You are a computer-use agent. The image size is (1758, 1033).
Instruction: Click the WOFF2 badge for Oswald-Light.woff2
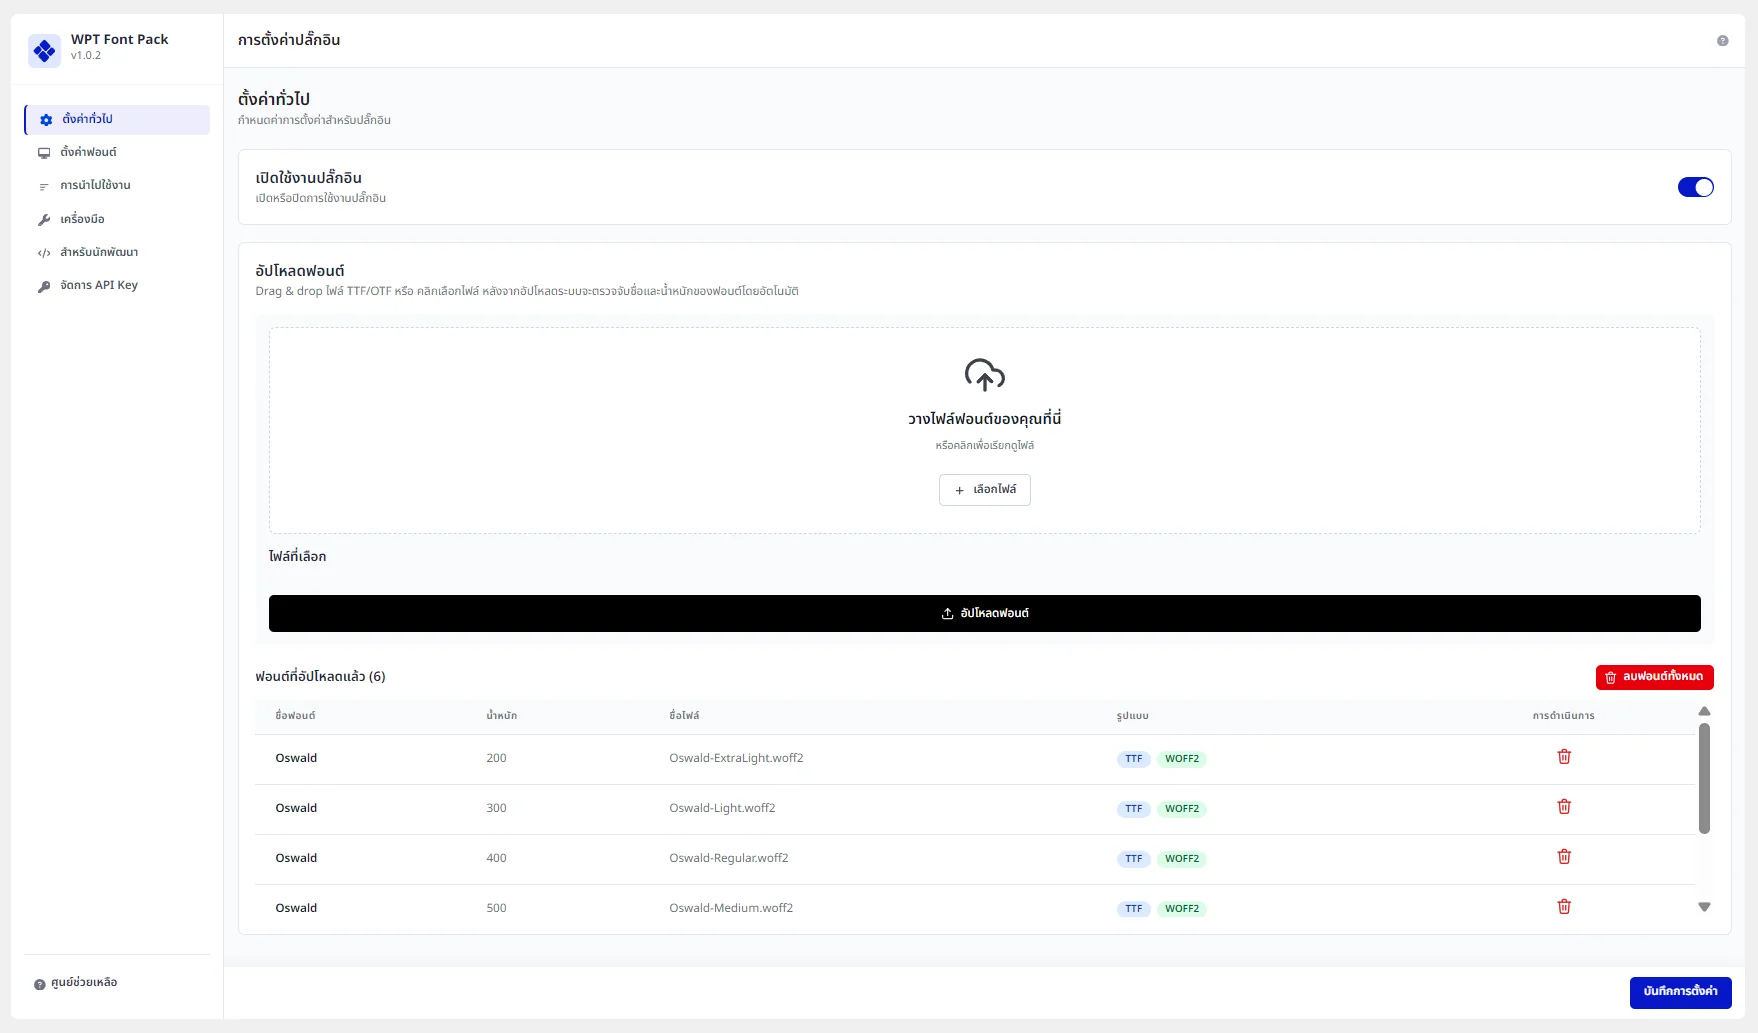point(1182,809)
